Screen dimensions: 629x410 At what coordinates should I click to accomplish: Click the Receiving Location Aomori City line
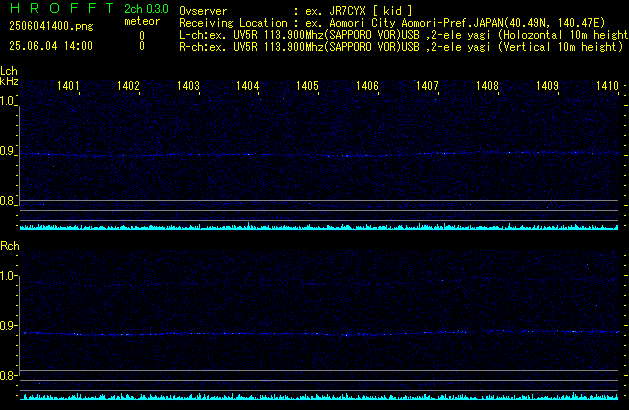click(392, 23)
